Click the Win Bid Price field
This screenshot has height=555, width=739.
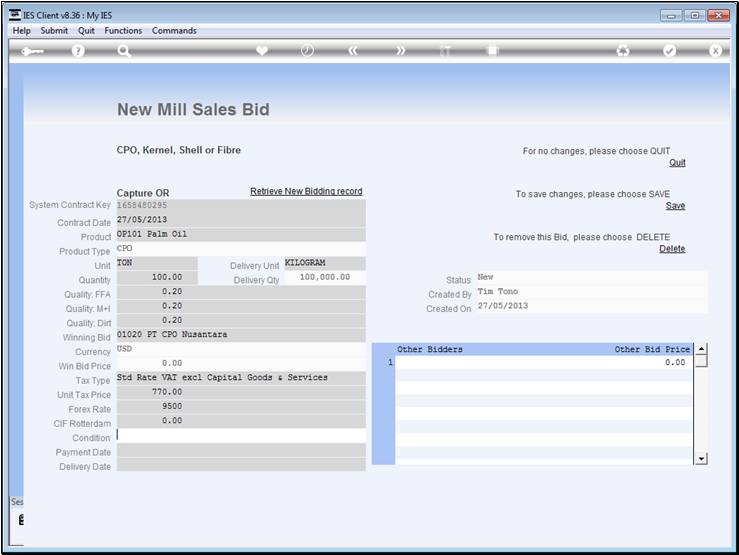[241, 364]
